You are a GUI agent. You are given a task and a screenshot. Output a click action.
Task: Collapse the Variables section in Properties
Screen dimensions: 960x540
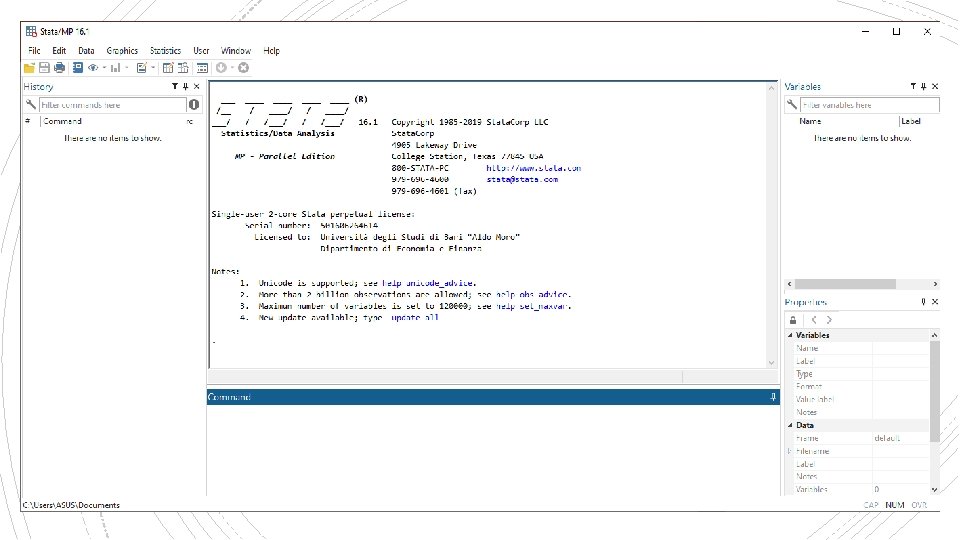[790, 336]
